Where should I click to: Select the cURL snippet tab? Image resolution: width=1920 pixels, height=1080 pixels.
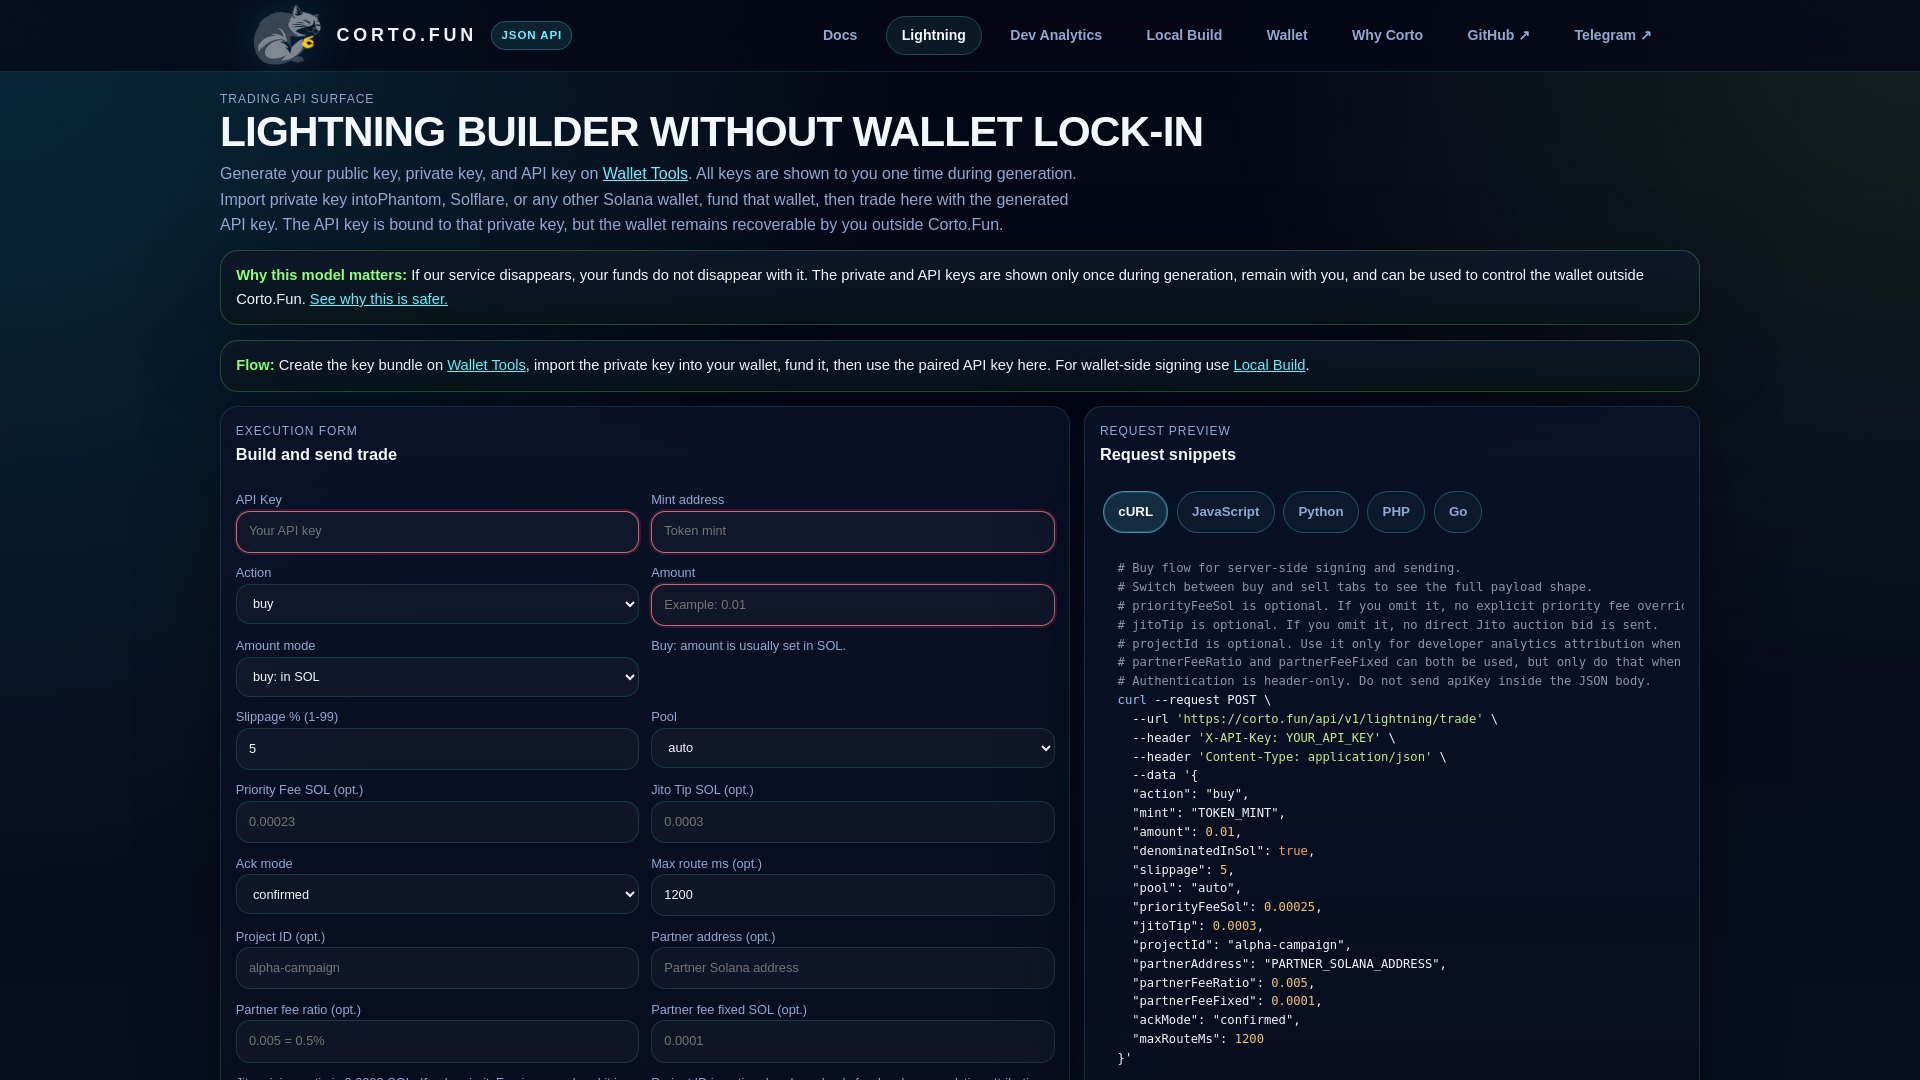pos(1135,512)
